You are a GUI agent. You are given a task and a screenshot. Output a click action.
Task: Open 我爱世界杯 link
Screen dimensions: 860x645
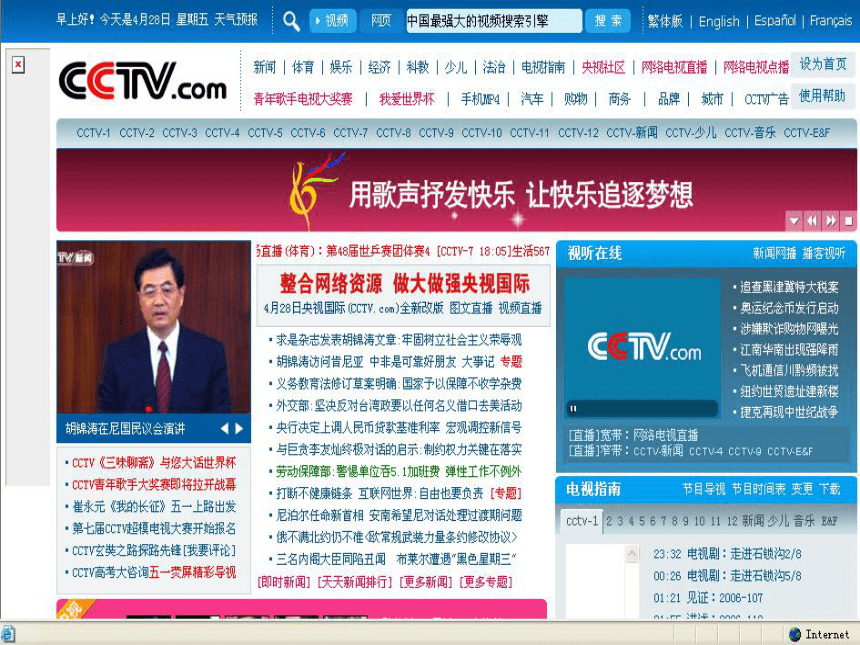pyautogui.click(x=406, y=99)
